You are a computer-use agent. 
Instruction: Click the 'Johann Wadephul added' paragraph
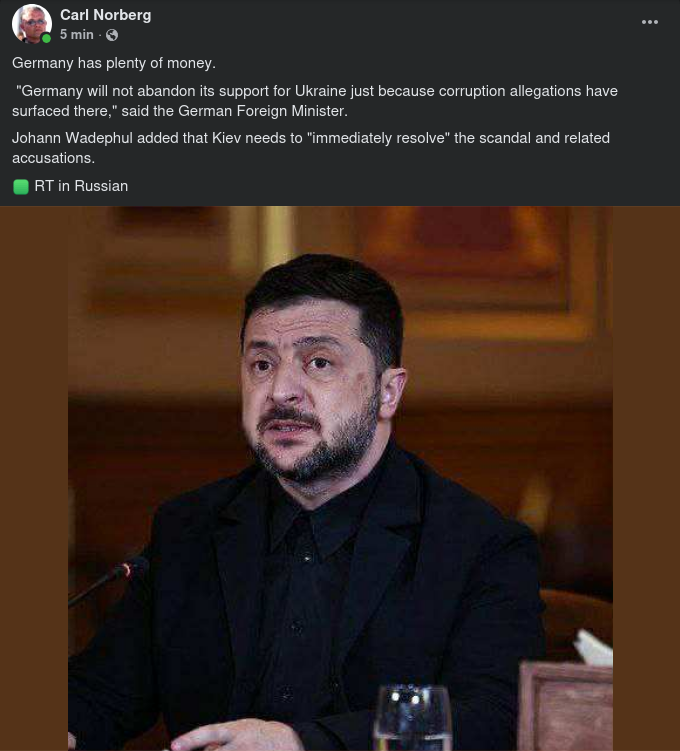pos(311,148)
